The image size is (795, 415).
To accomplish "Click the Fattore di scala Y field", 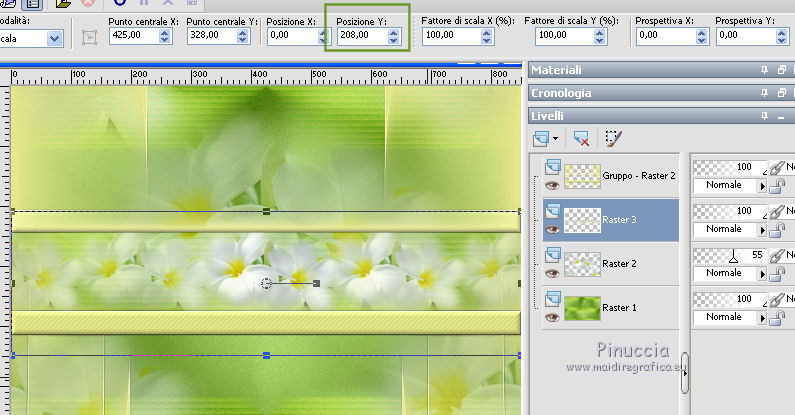I will [x=564, y=35].
